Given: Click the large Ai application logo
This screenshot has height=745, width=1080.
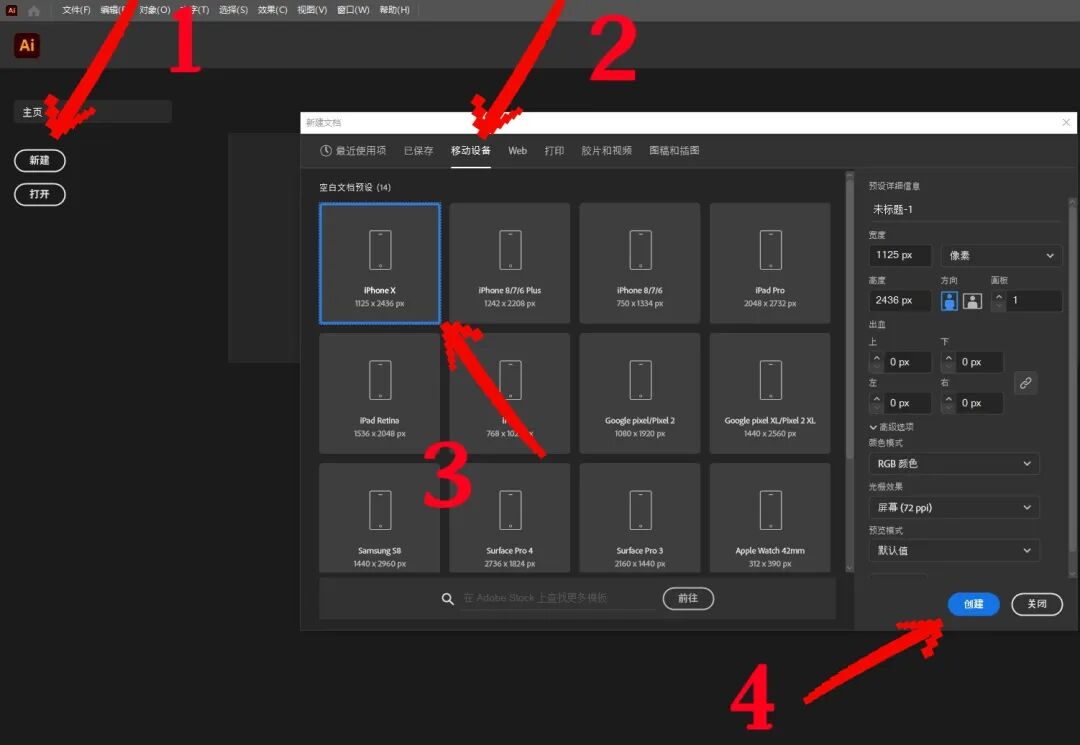Looking at the screenshot, I should pyautogui.click(x=27, y=45).
